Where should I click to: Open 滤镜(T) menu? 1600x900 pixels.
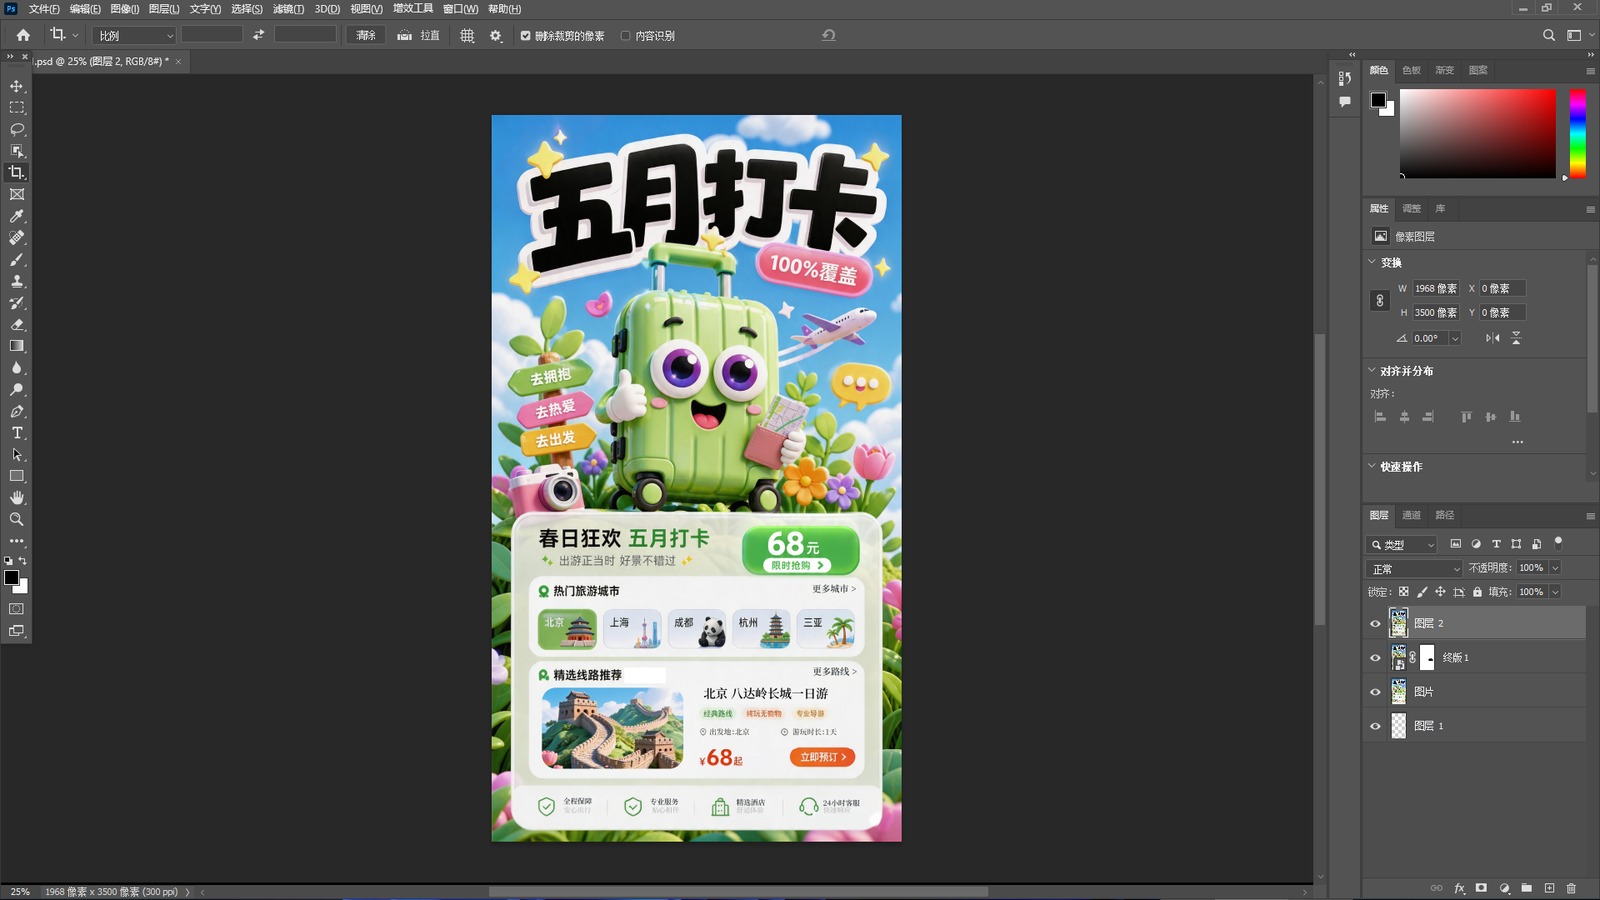click(288, 9)
